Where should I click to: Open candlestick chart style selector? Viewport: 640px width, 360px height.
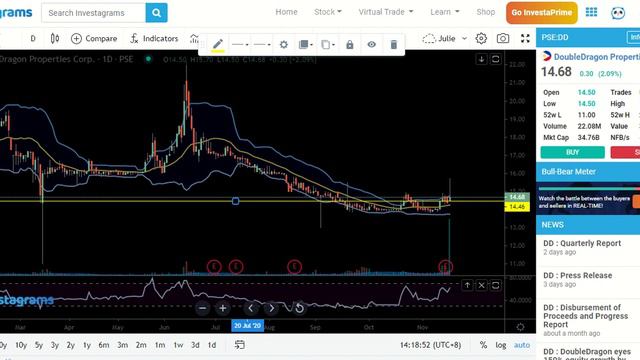pyautogui.click(x=55, y=38)
